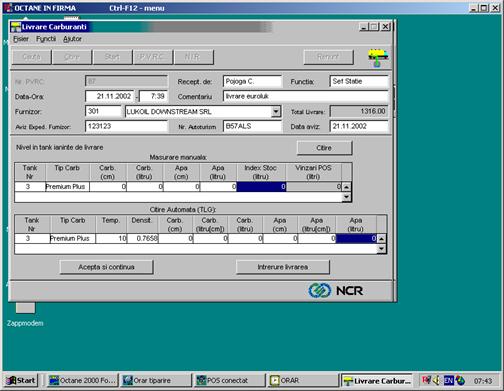Click Acepta si continua button

point(106,267)
